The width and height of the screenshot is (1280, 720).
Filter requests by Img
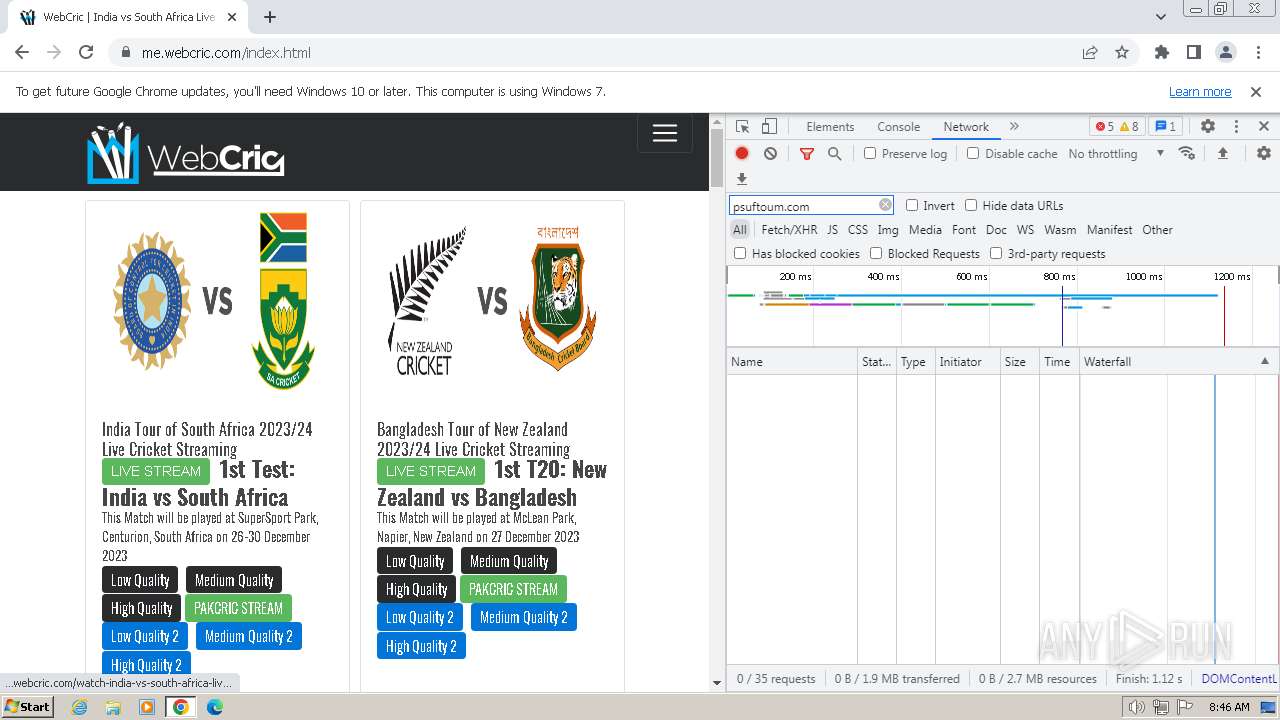click(888, 229)
